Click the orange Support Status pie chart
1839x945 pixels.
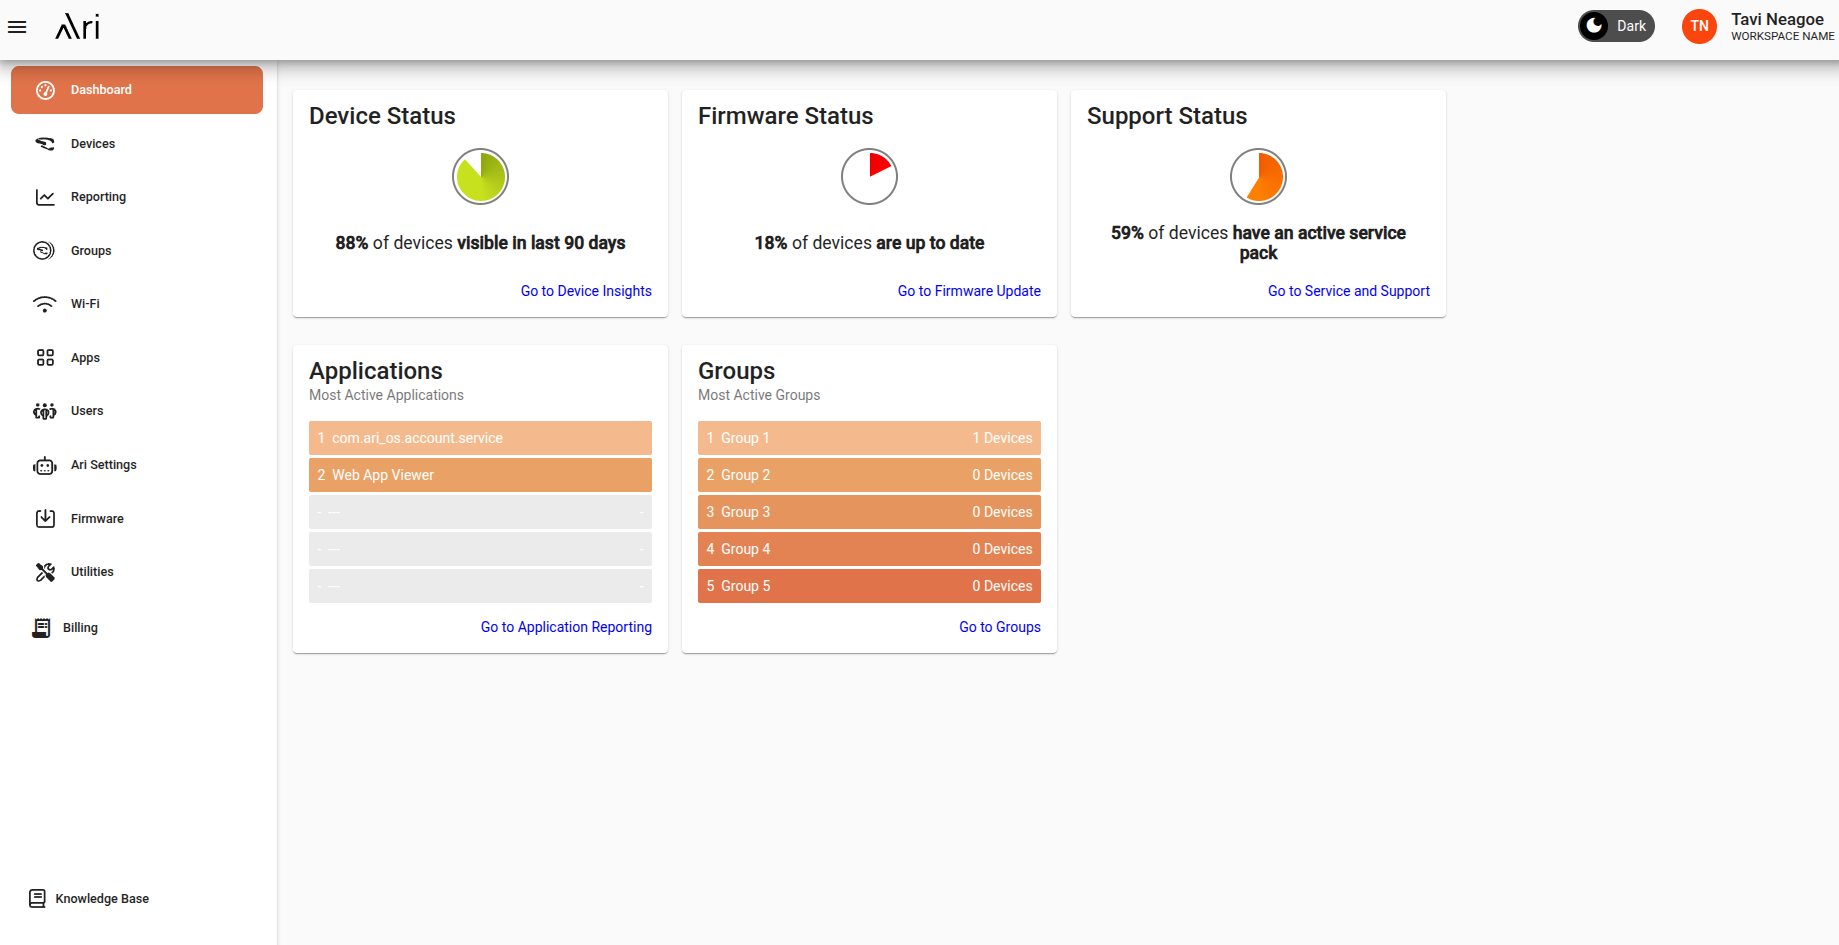1258,177
